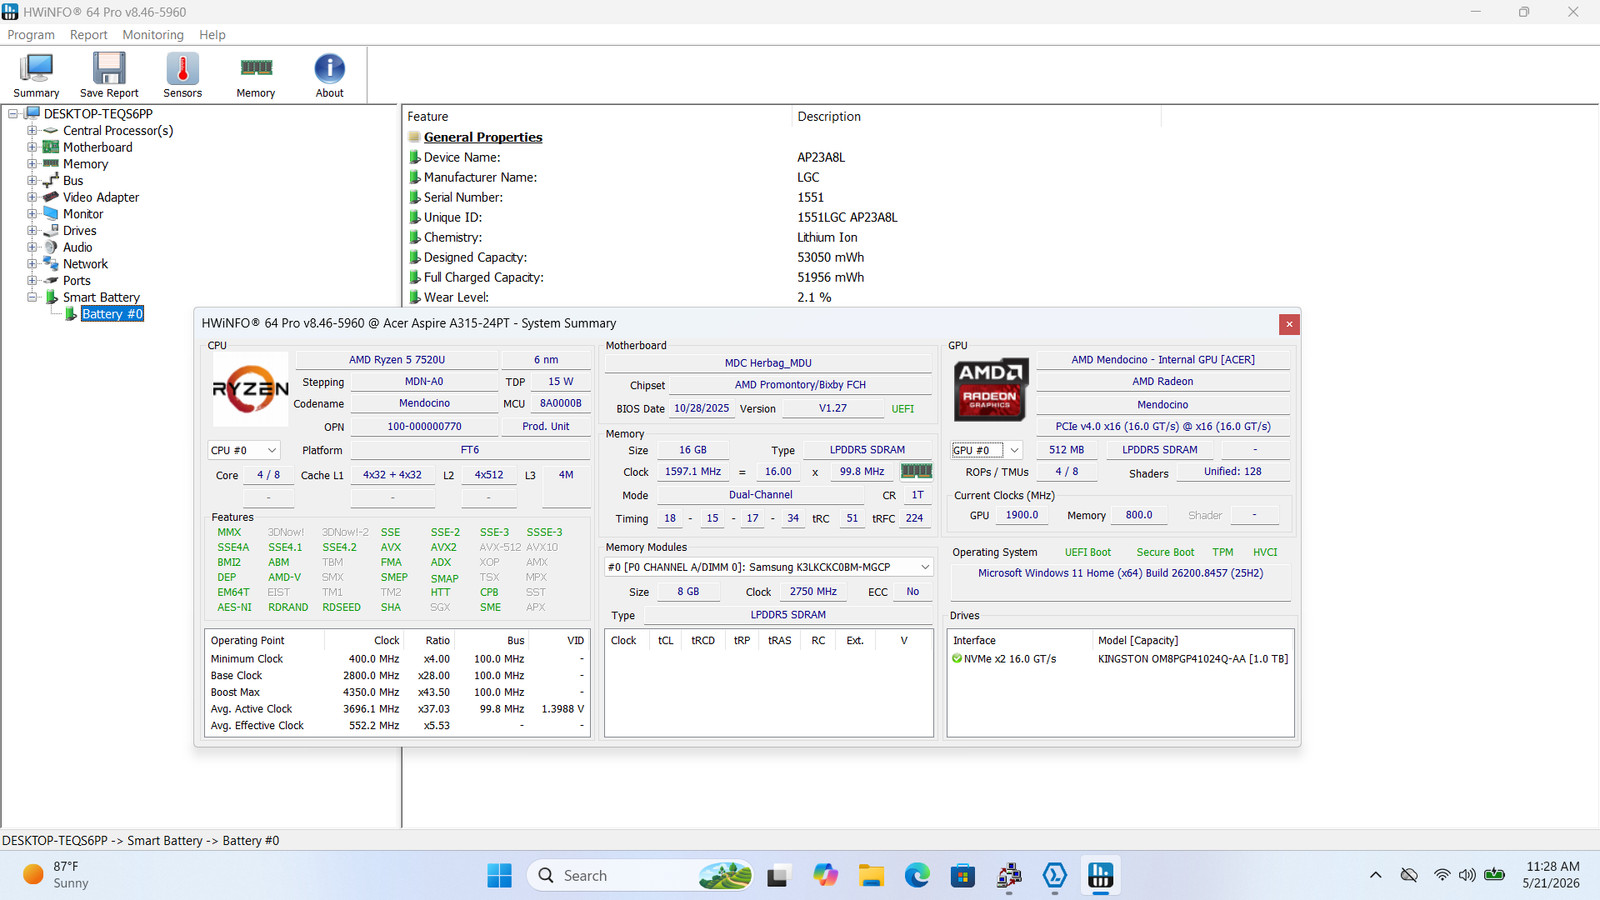Click the Boost Max clock row
Viewport: 1600px width, 900px height.
pos(397,692)
